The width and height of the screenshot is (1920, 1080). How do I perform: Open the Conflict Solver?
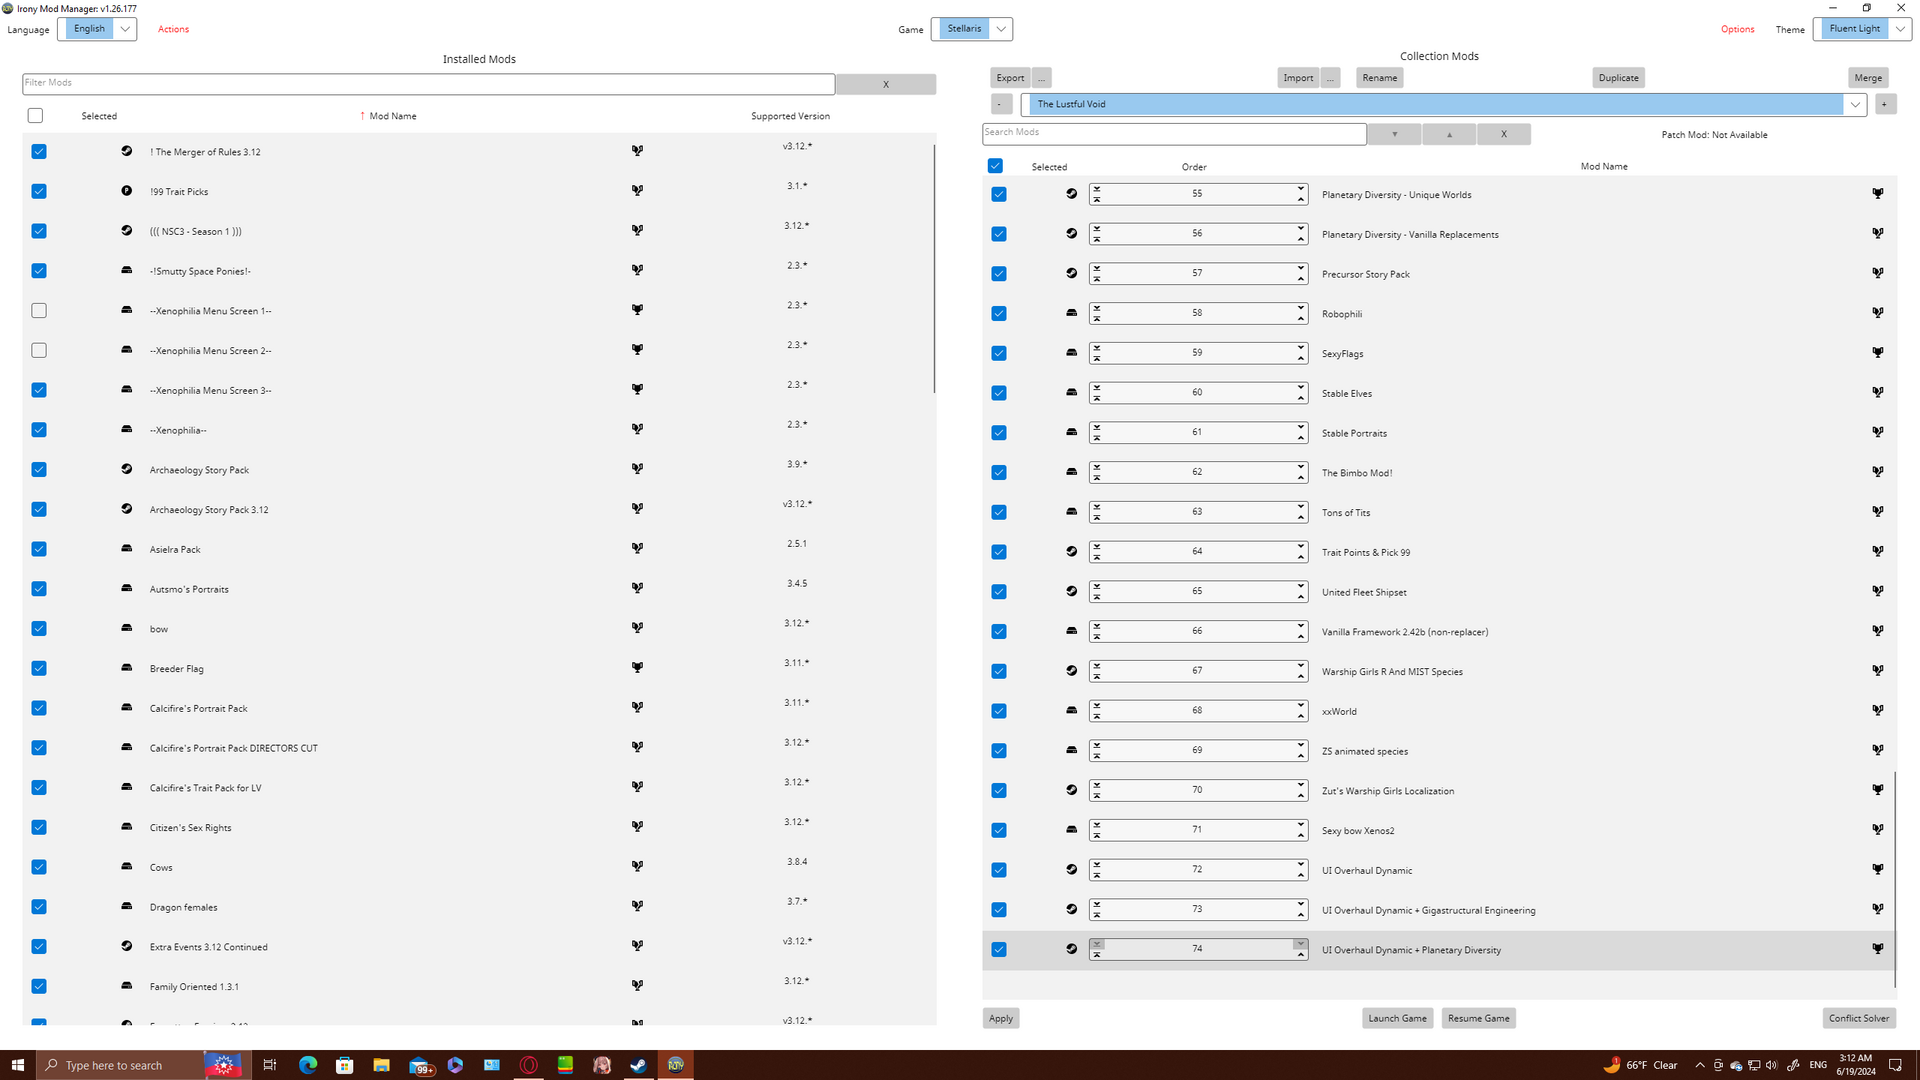(x=1859, y=1018)
